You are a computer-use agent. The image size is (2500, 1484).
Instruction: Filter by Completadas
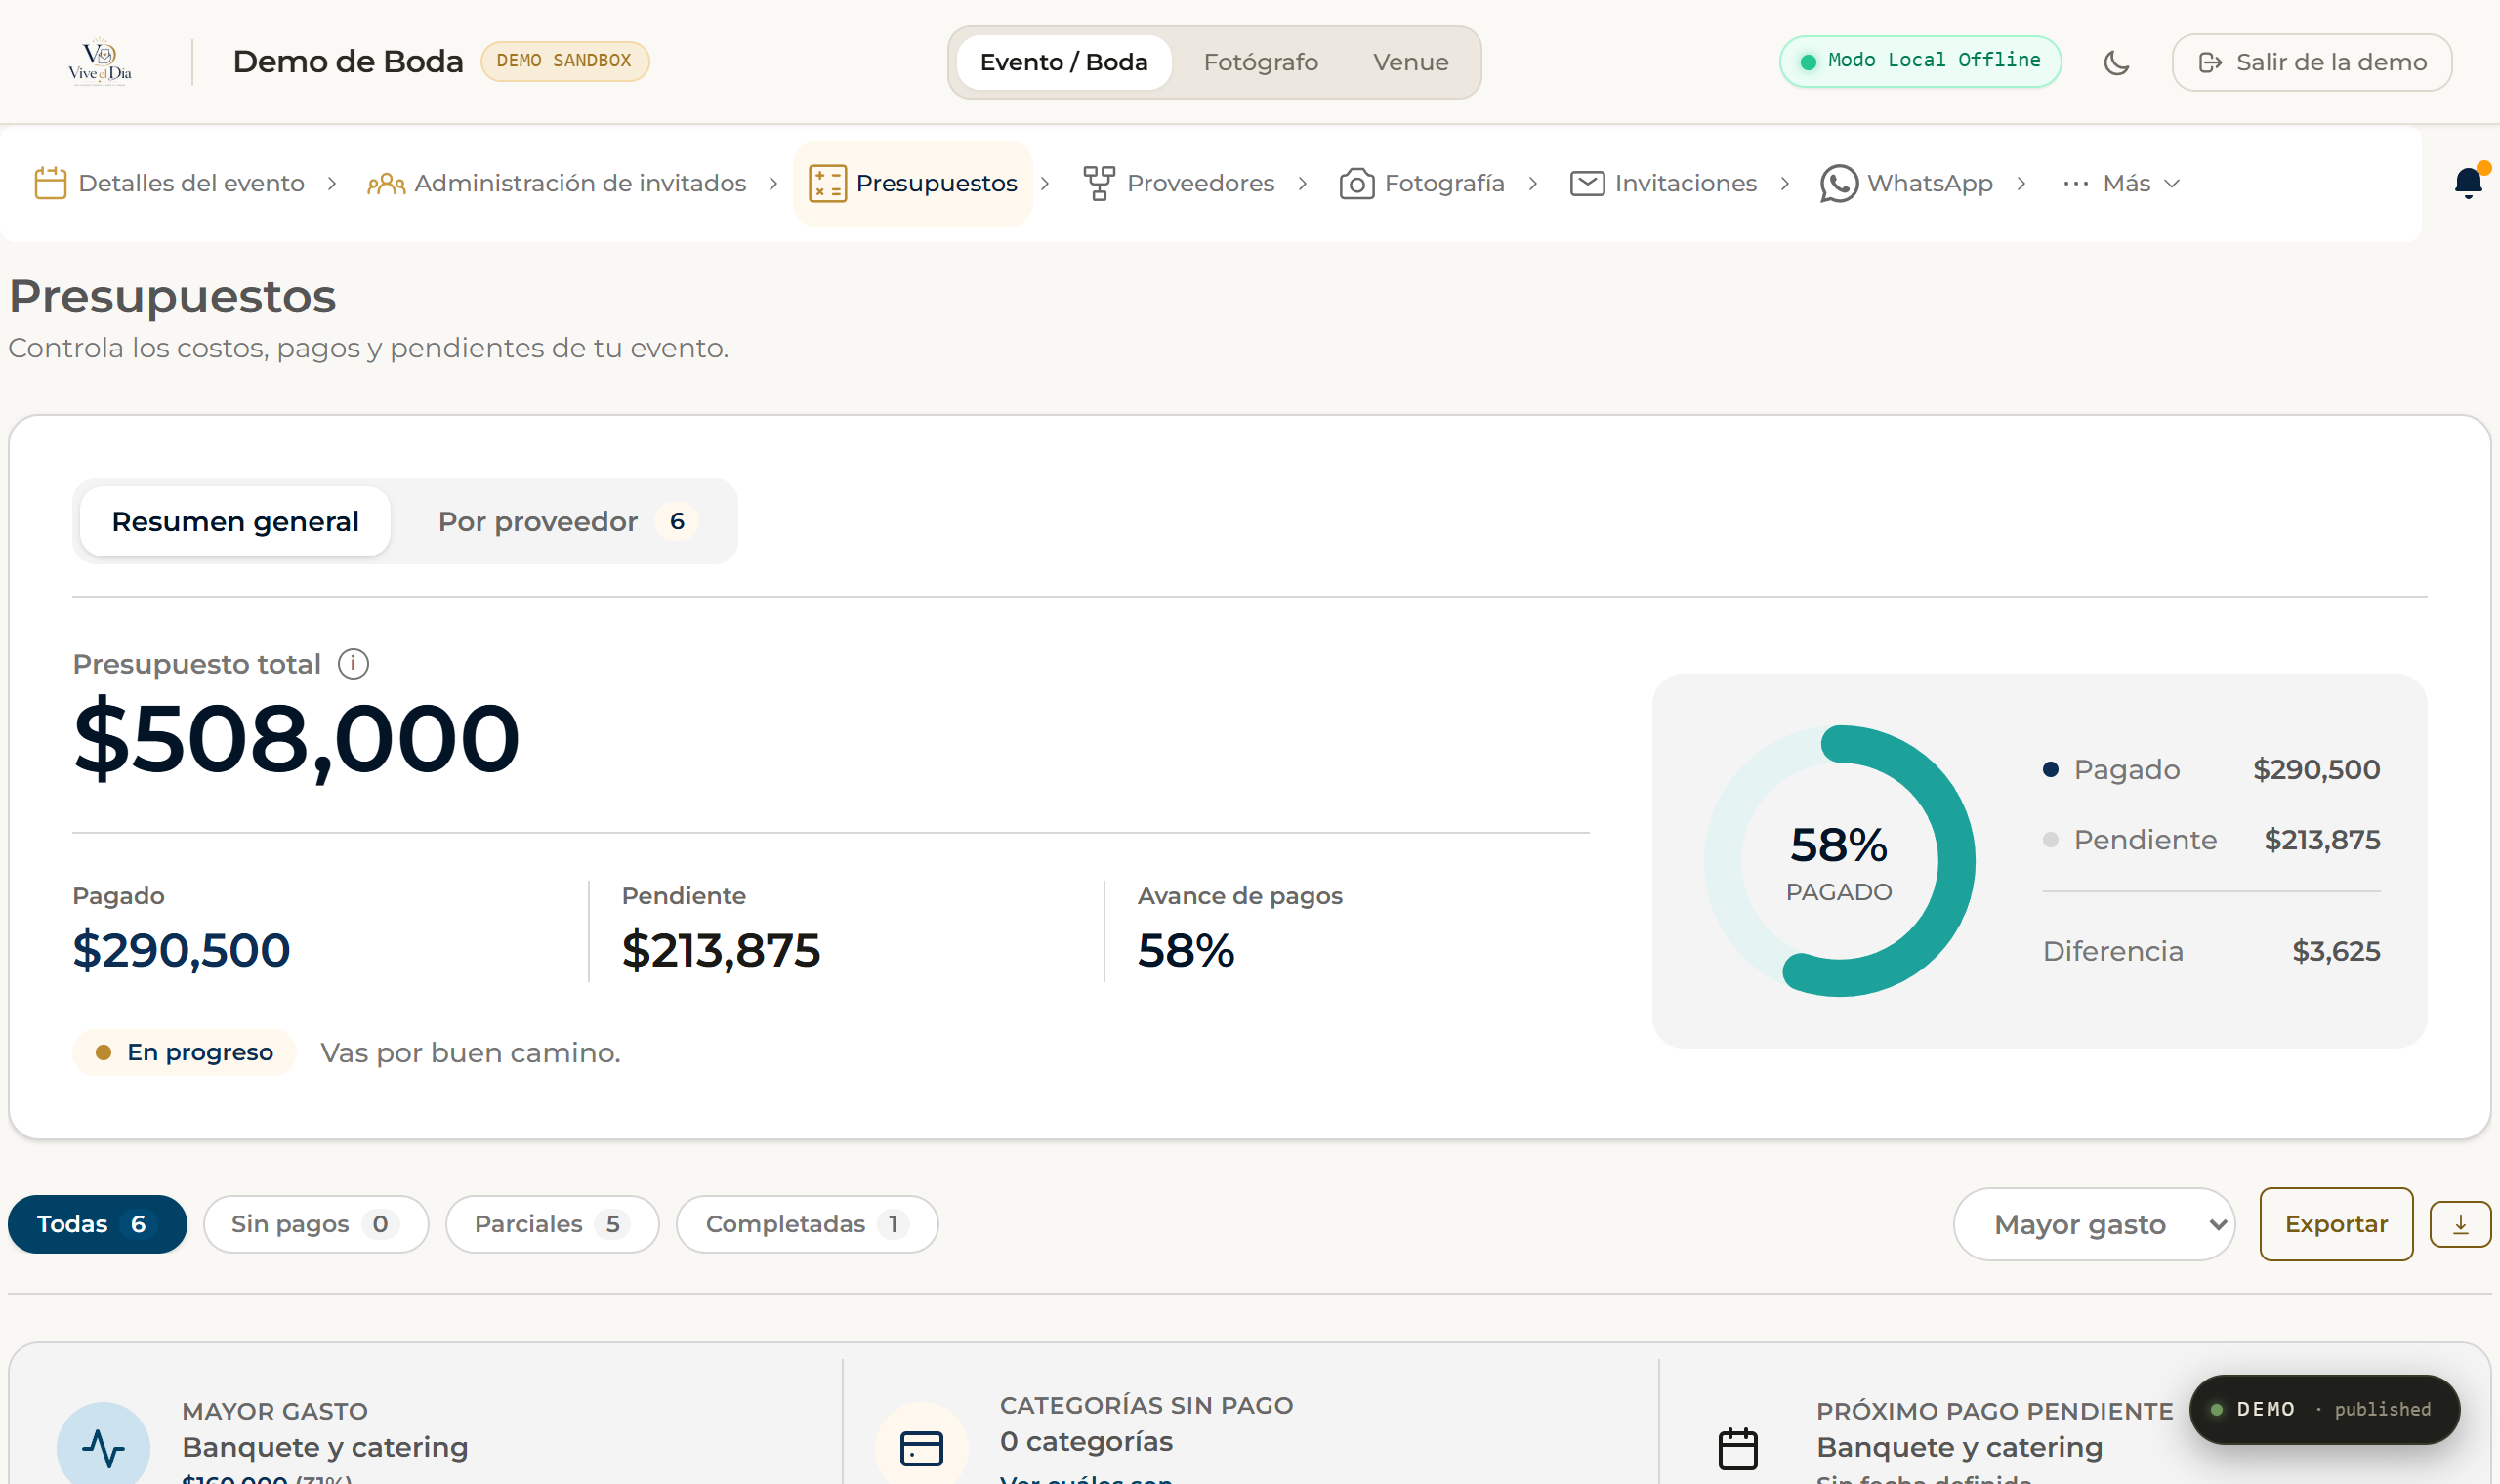tap(807, 1224)
